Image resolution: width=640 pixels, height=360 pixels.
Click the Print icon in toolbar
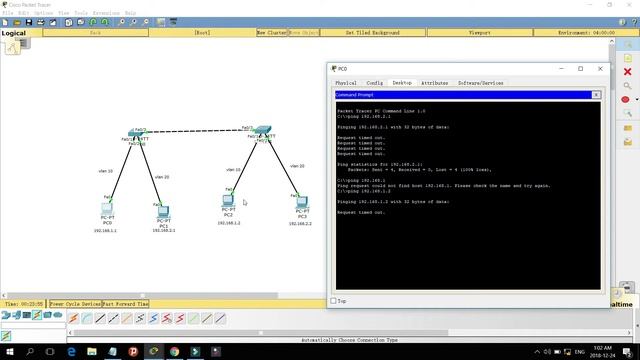[x=41, y=22]
